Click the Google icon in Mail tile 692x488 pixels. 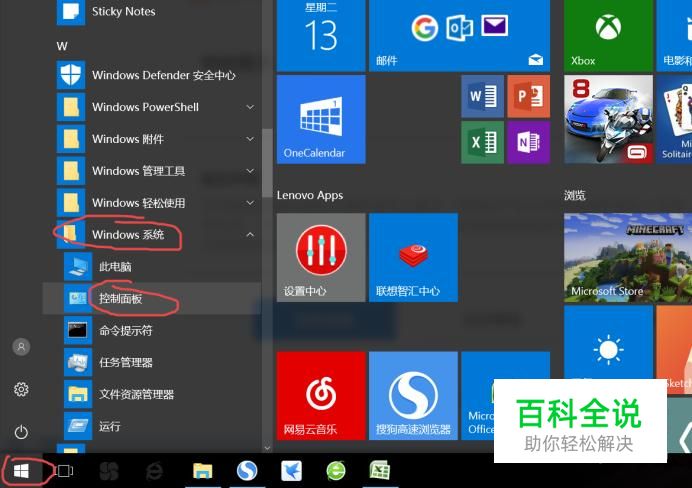pyautogui.click(x=425, y=28)
